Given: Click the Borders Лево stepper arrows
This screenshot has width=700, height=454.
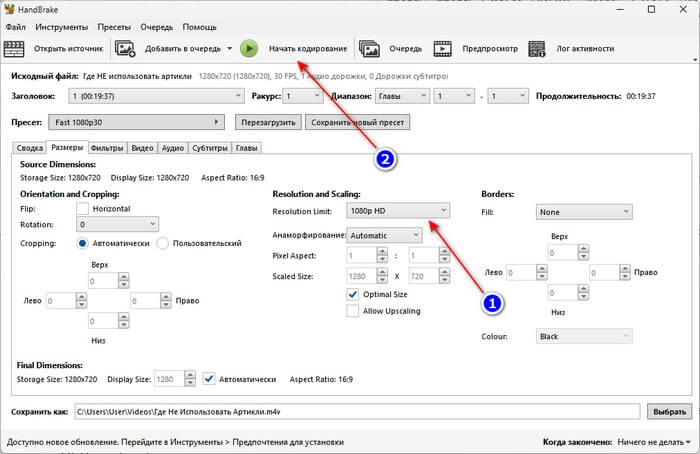Looking at the screenshot, I should pos(542,272).
